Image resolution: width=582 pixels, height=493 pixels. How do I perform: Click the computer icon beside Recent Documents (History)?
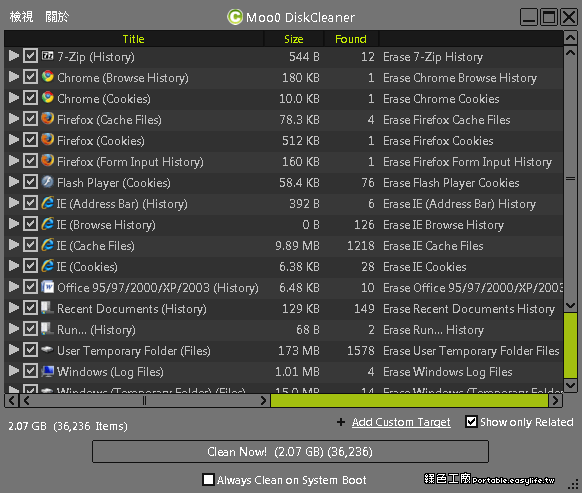(x=47, y=308)
